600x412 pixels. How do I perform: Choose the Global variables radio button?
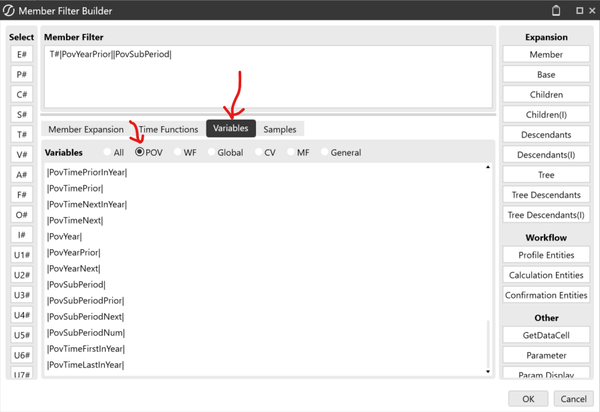(211, 152)
